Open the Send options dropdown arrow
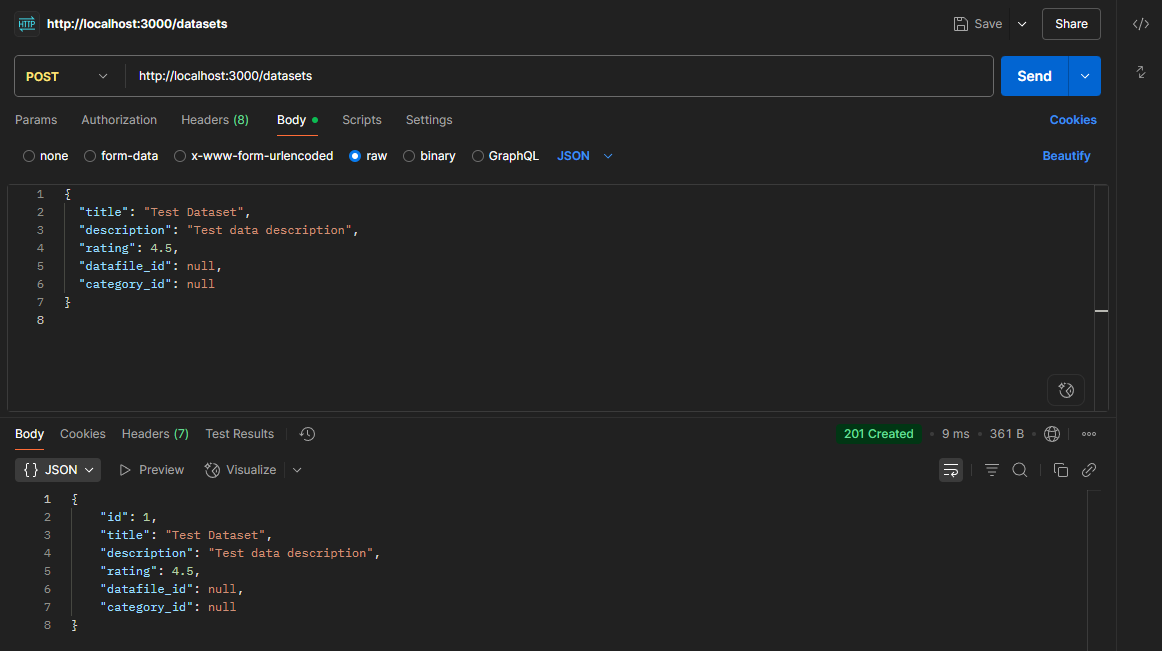 click(x=1085, y=76)
